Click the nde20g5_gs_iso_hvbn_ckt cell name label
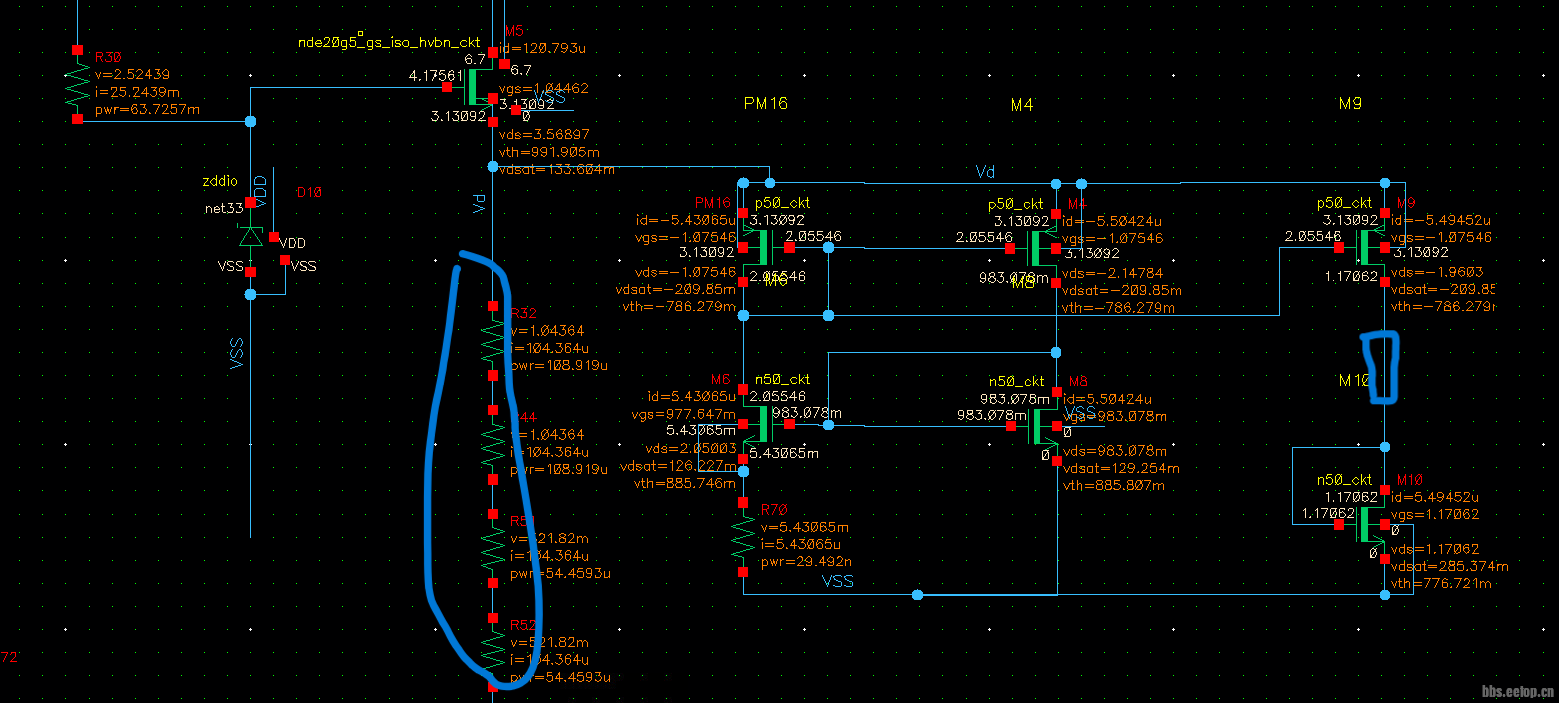1559x703 pixels. pyautogui.click(x=389, y=44)
